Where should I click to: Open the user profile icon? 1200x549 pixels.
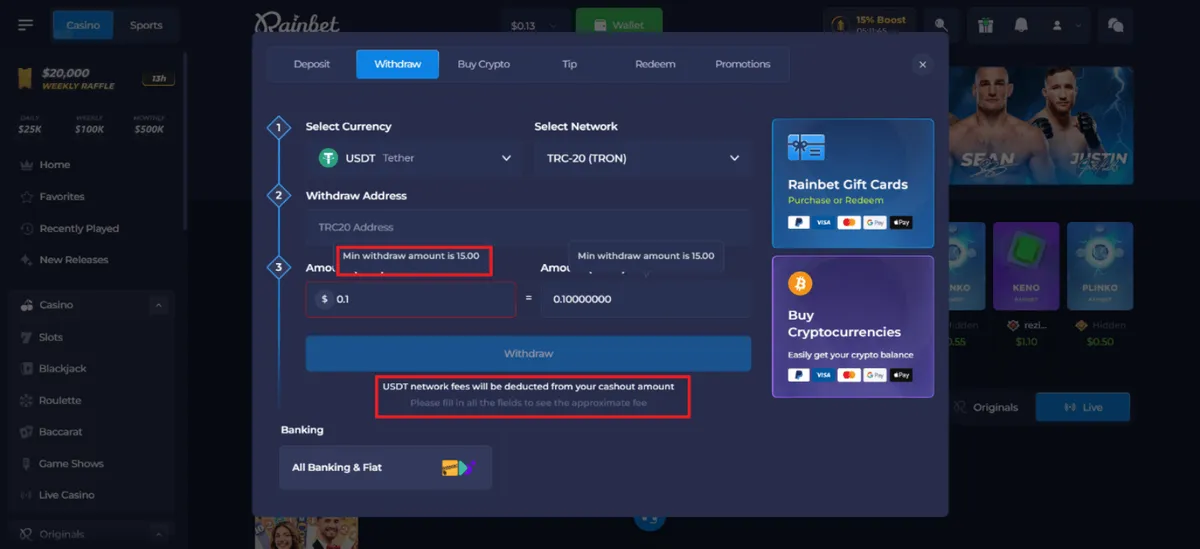(x=1055, y=25)
